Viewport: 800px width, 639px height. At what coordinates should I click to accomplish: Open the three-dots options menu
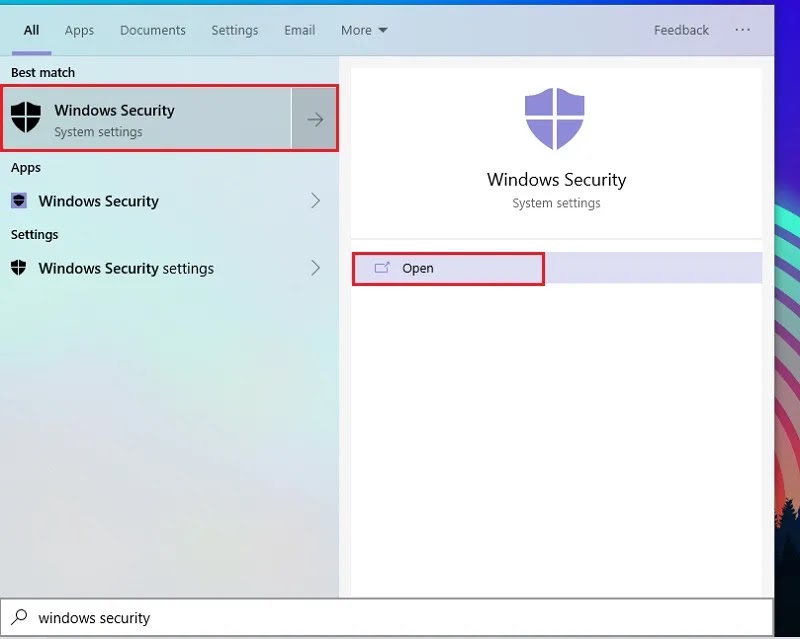click(x=742, y=30)
